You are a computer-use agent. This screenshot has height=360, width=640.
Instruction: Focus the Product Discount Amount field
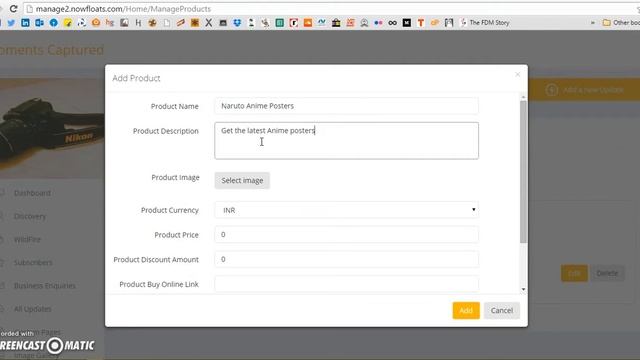tap(346, 259)
